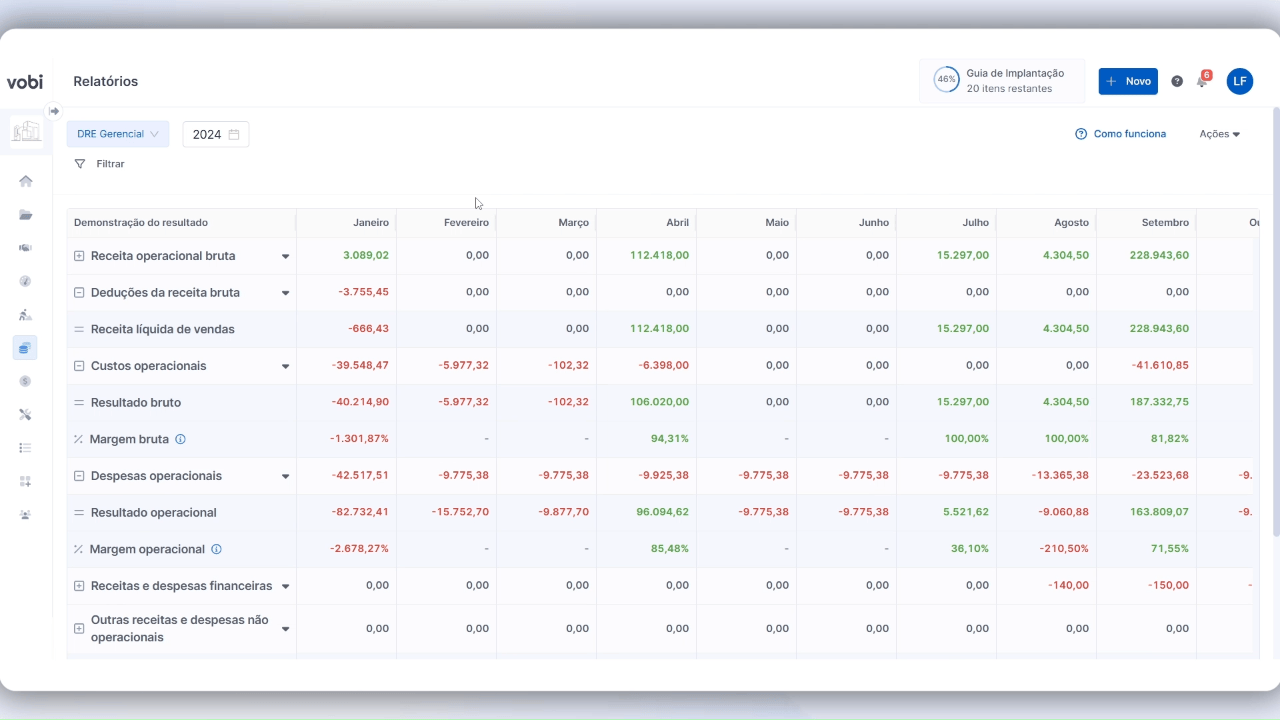Open the crossed tools icon in the sidebar
The image size is (1280, 720).
[x=26, y=414]
